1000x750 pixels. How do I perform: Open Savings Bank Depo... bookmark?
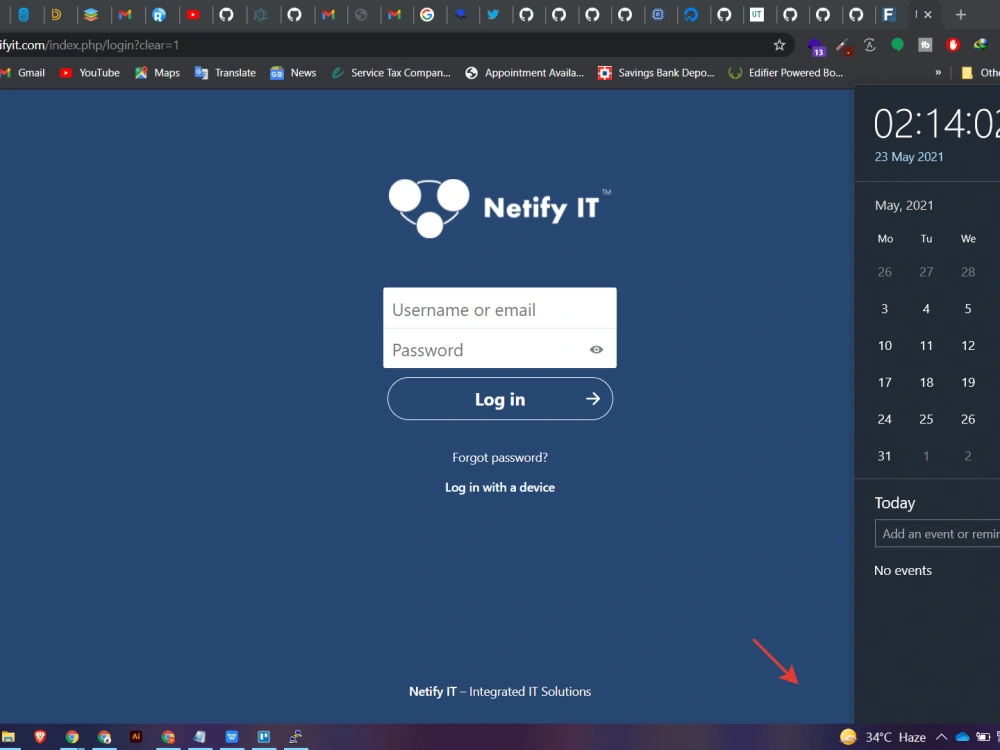coord(656,73)
